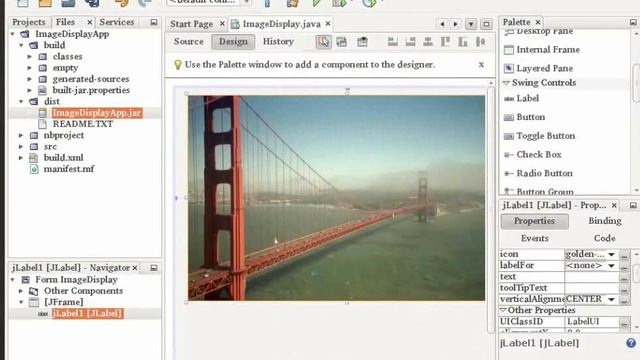Select the Connection Mode toolbar icon
Viewport: 640px width, 360px height.
(342, 42)
